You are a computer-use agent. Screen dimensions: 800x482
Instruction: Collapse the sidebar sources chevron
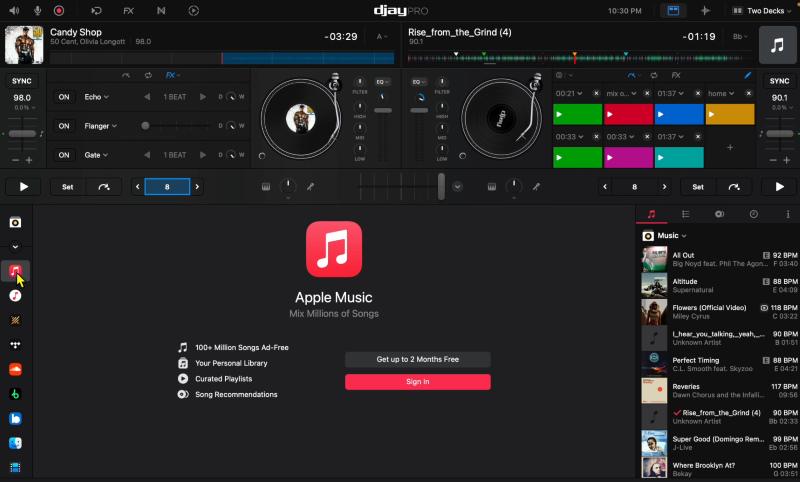click(x=15, y=246)
